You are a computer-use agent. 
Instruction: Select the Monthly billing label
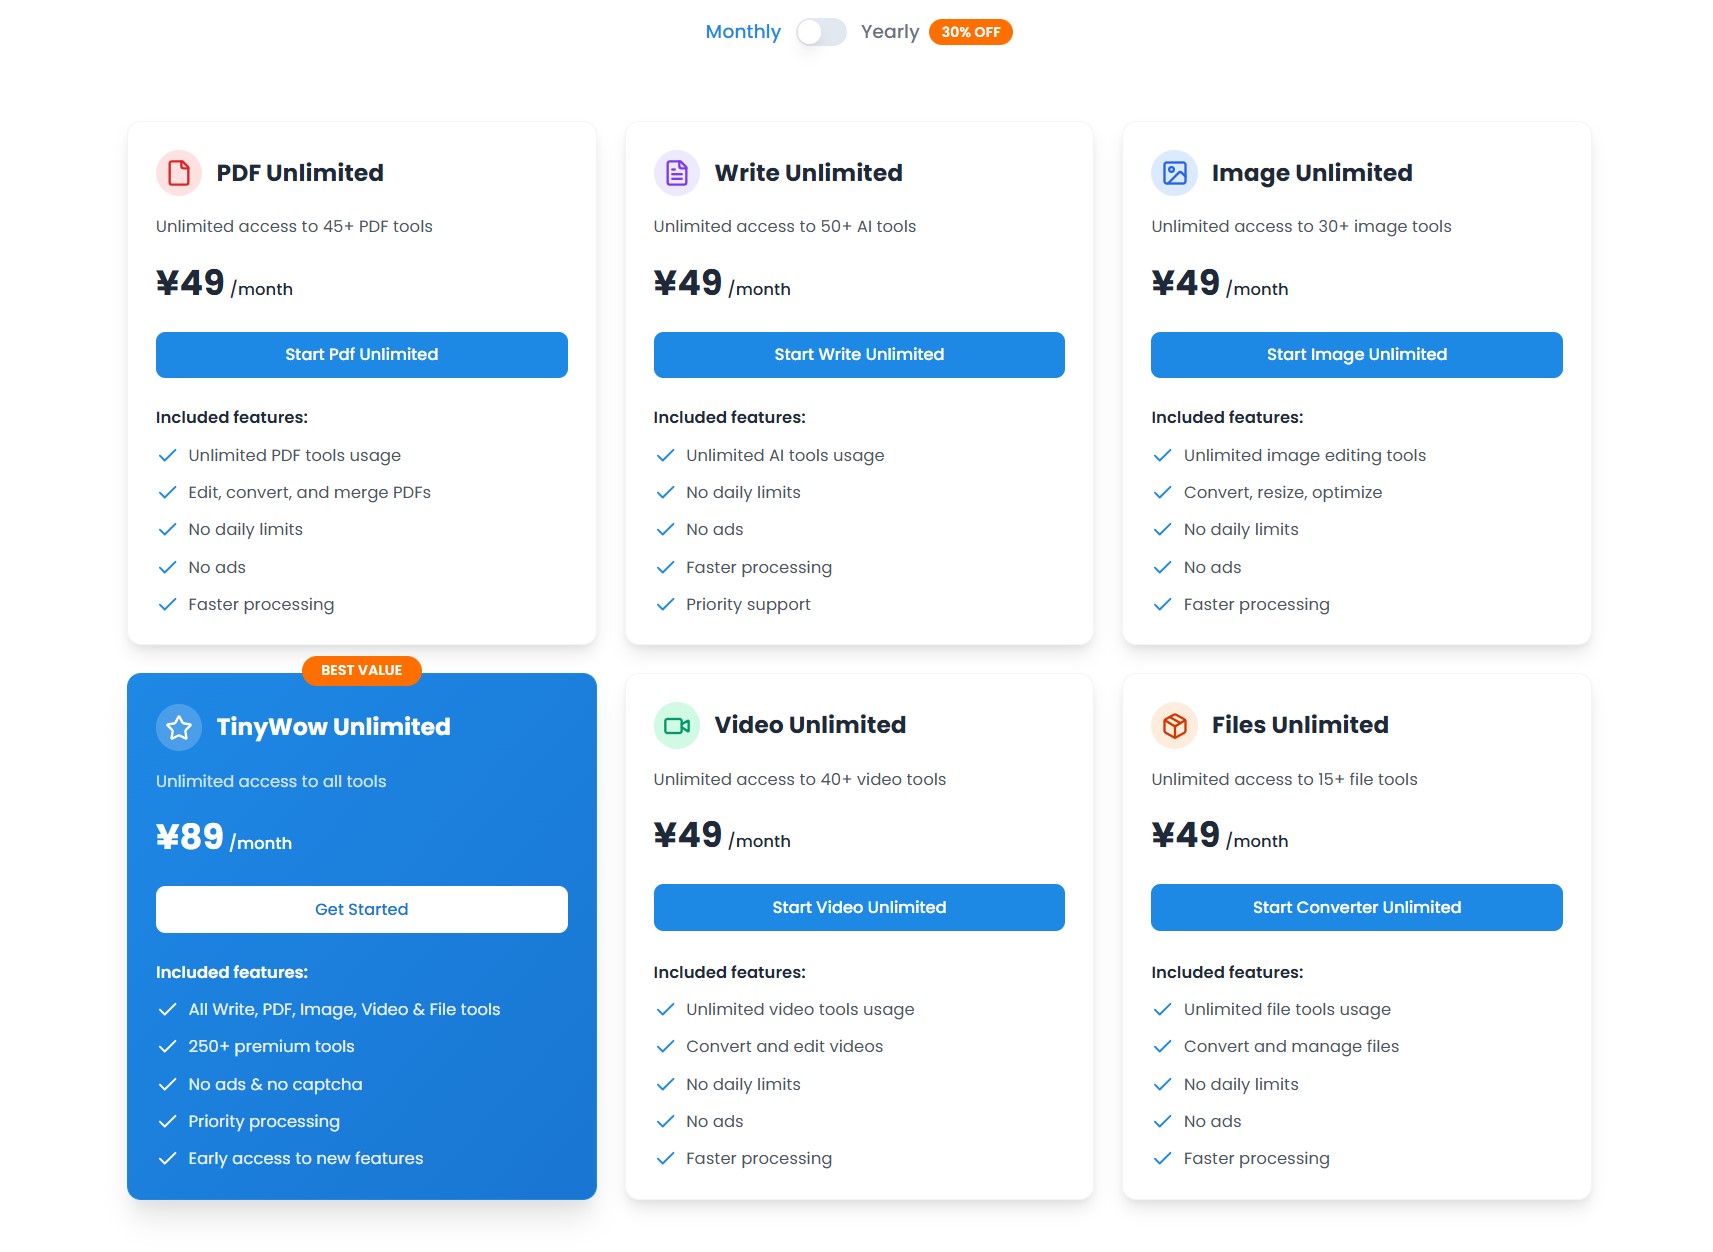(x=742, y=32)
